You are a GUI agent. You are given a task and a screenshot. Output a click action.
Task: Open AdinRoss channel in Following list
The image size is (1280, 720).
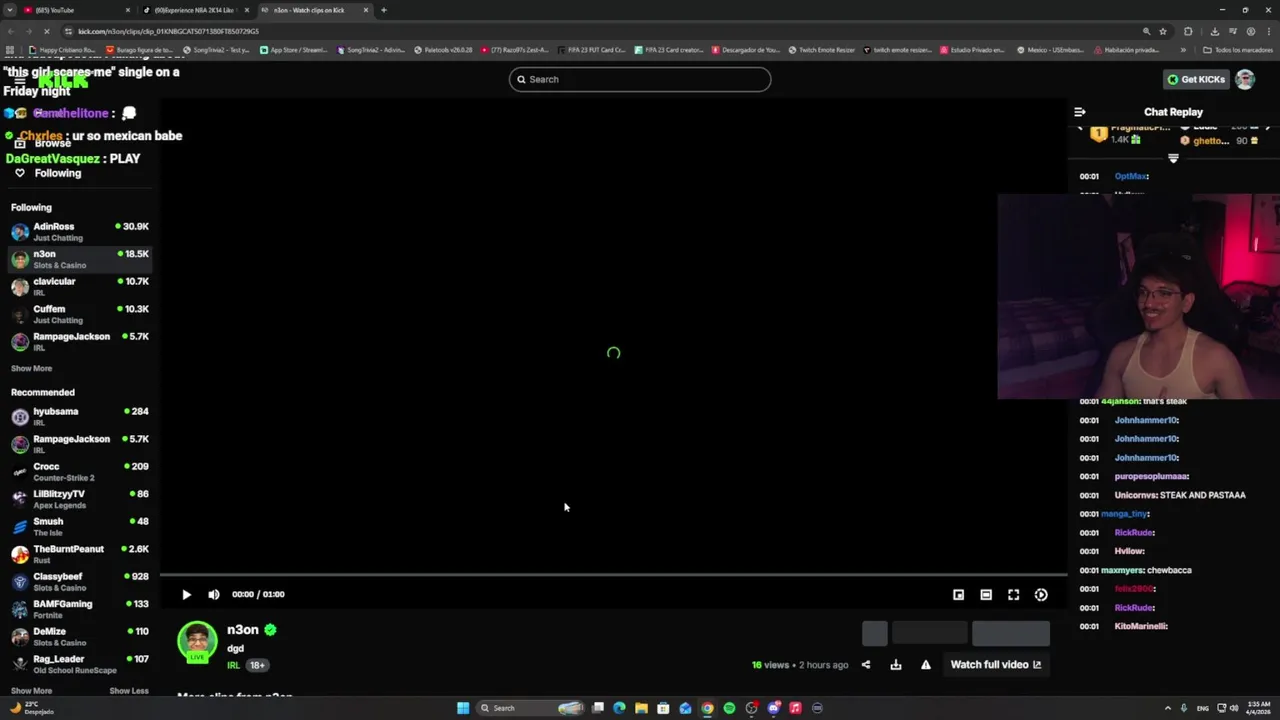click(x=80, y=232)
